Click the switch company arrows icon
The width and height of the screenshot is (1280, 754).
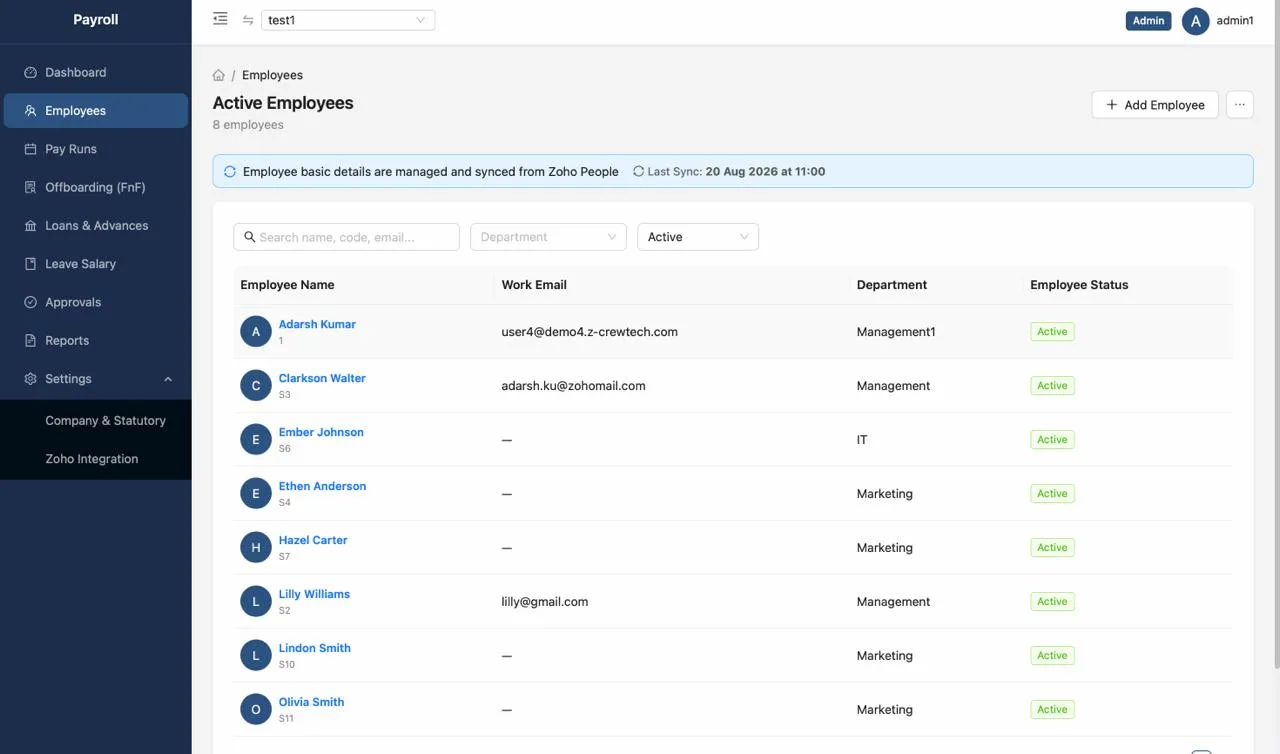(x=248, y=20)
